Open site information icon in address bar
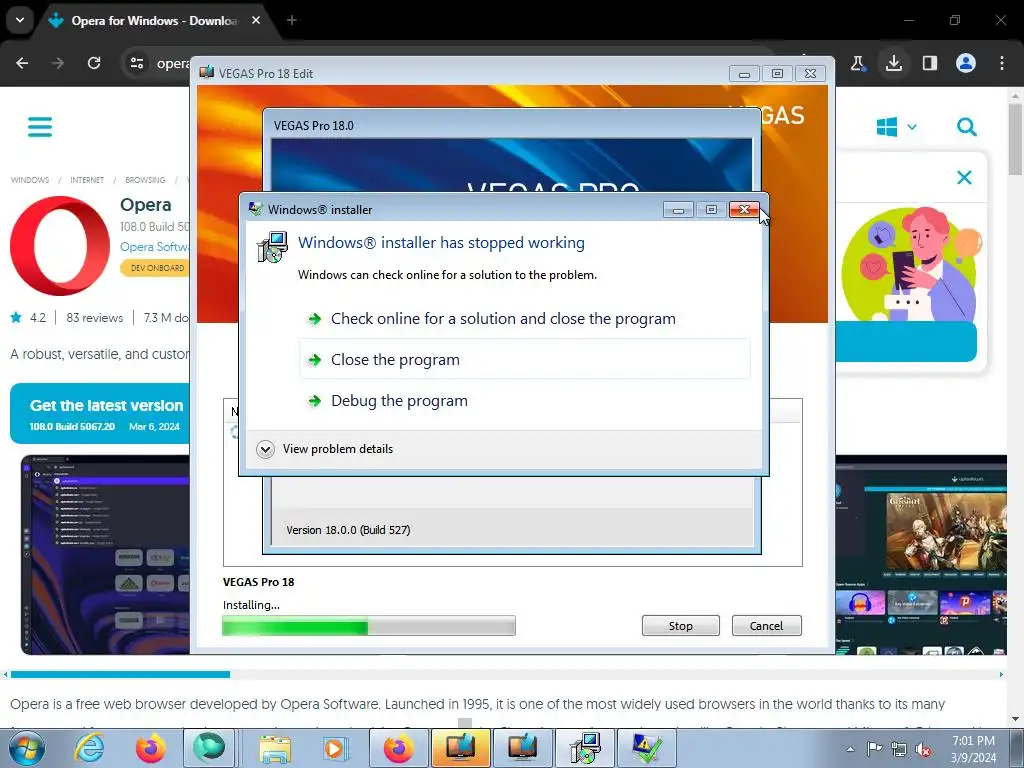 (x=137, y=63)
